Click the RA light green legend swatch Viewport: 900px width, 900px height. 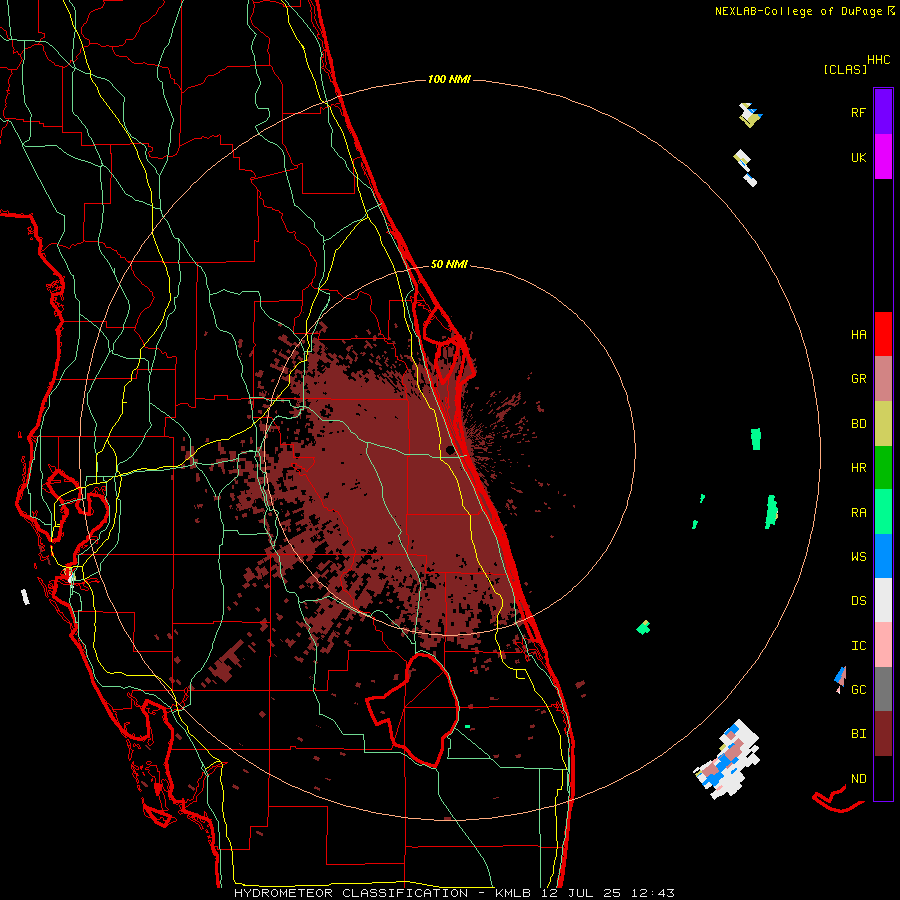point(883,512)
